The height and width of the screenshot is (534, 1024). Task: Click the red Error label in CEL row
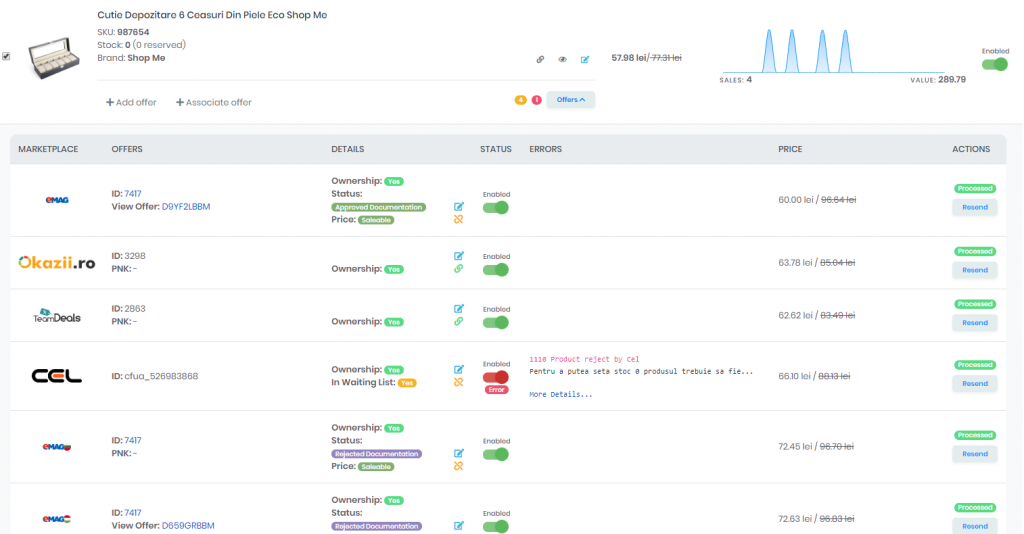[x=496, y=390]
